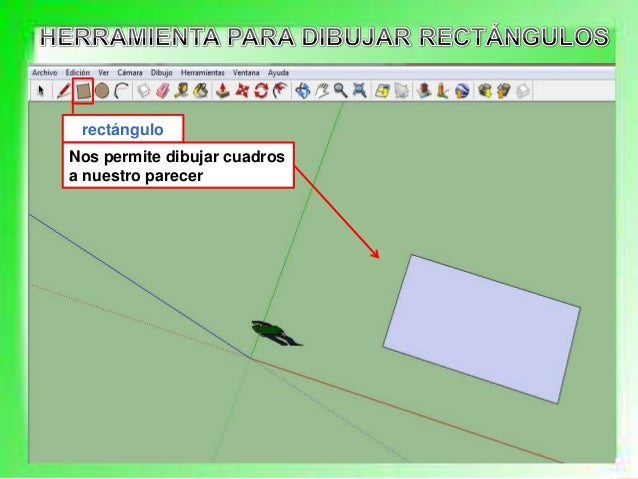
Task: Open the Archivo menu
Action: 44,72
